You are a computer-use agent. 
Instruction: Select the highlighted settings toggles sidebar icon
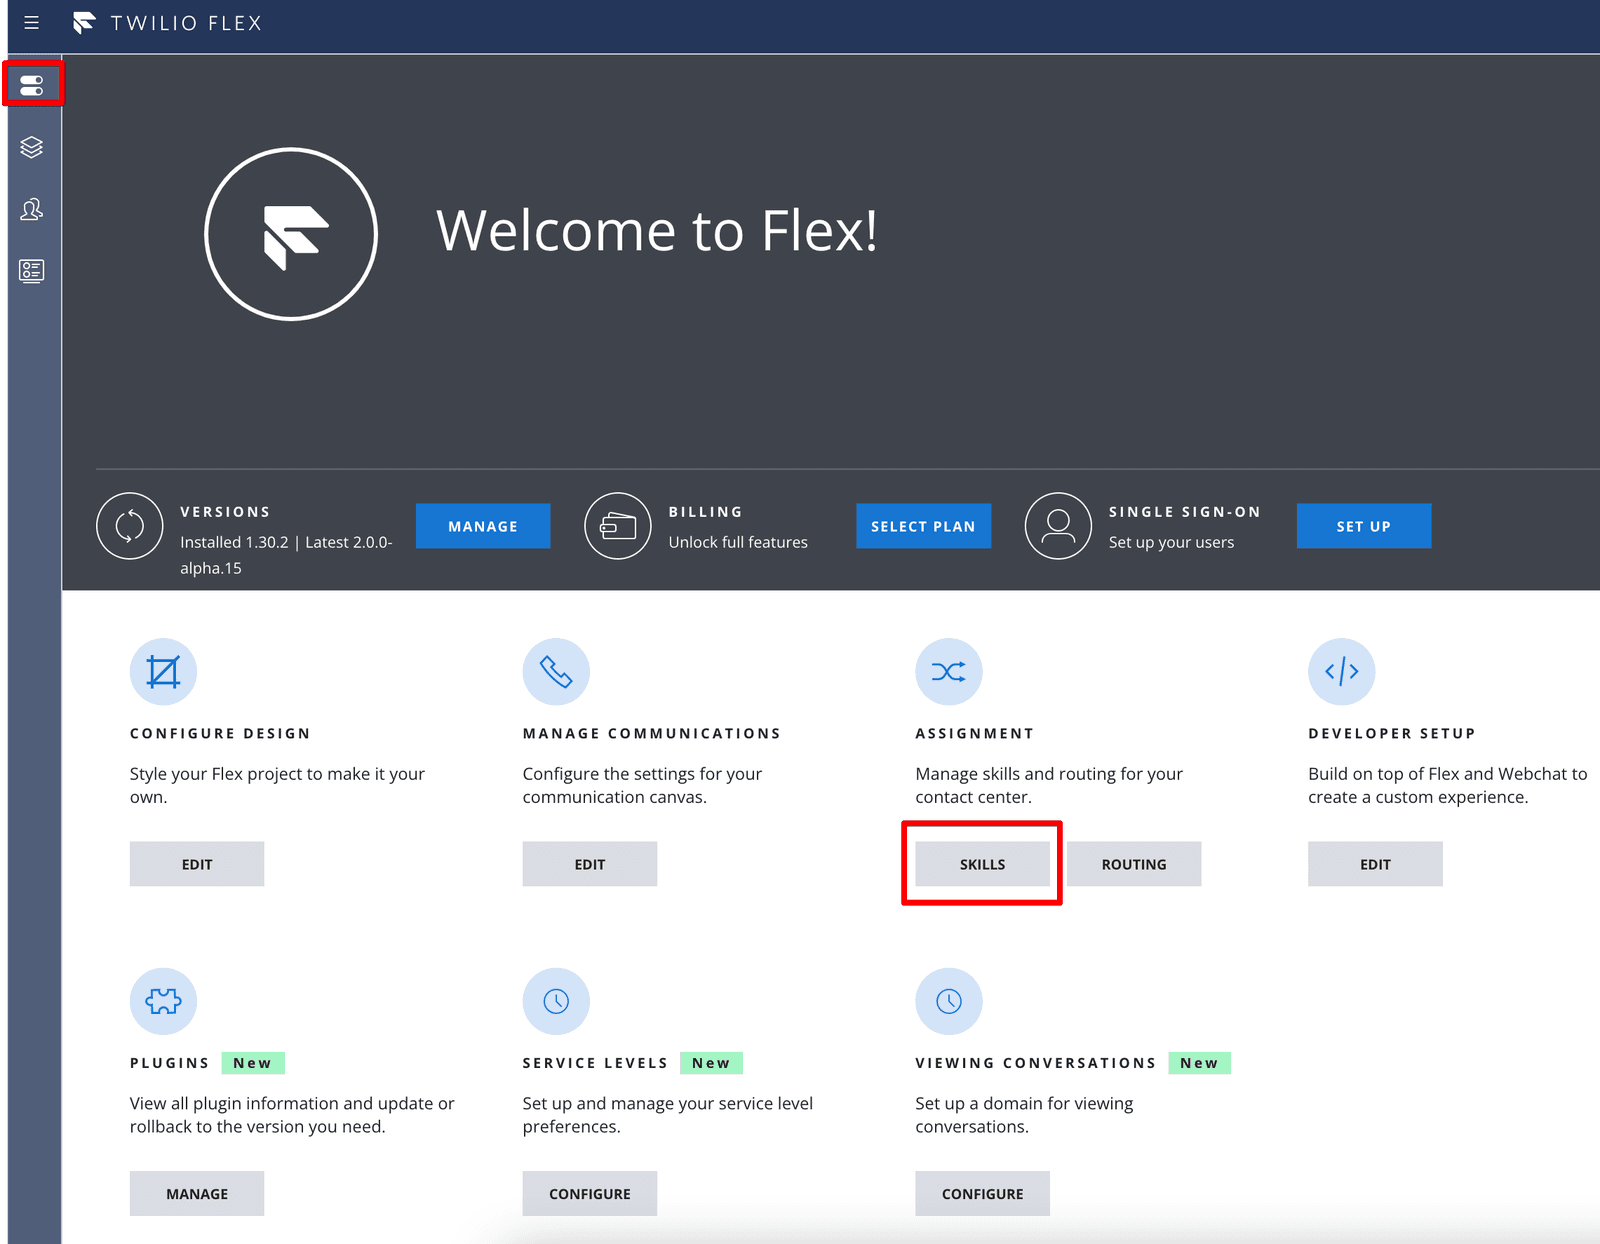click(32, 84)
